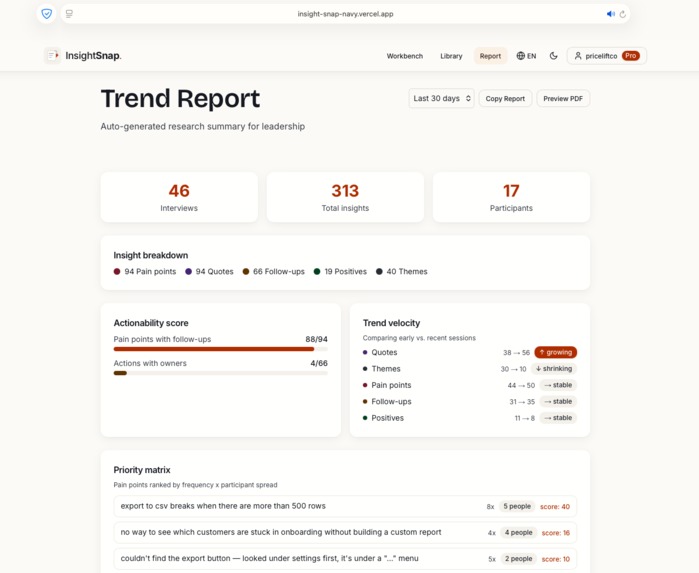
Task: Select the export to csv breaks row
Action: point(345,506)
